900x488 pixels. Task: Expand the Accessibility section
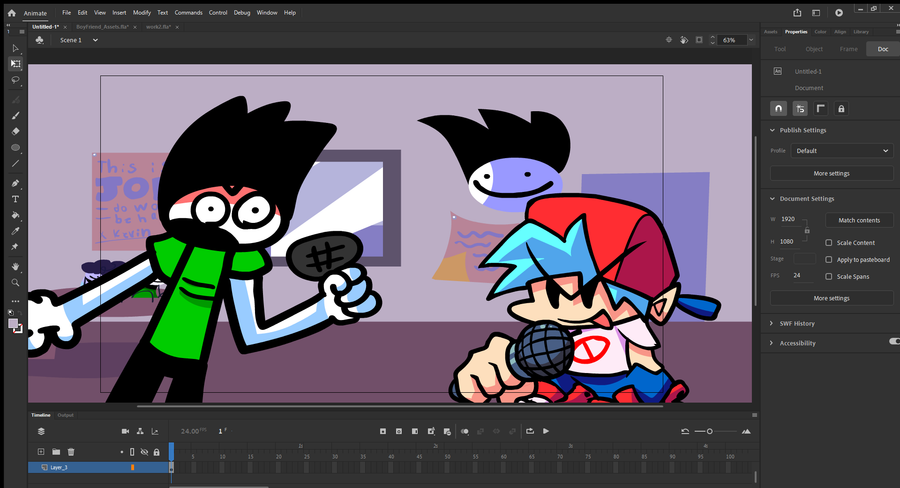click(x=771, y=343)
